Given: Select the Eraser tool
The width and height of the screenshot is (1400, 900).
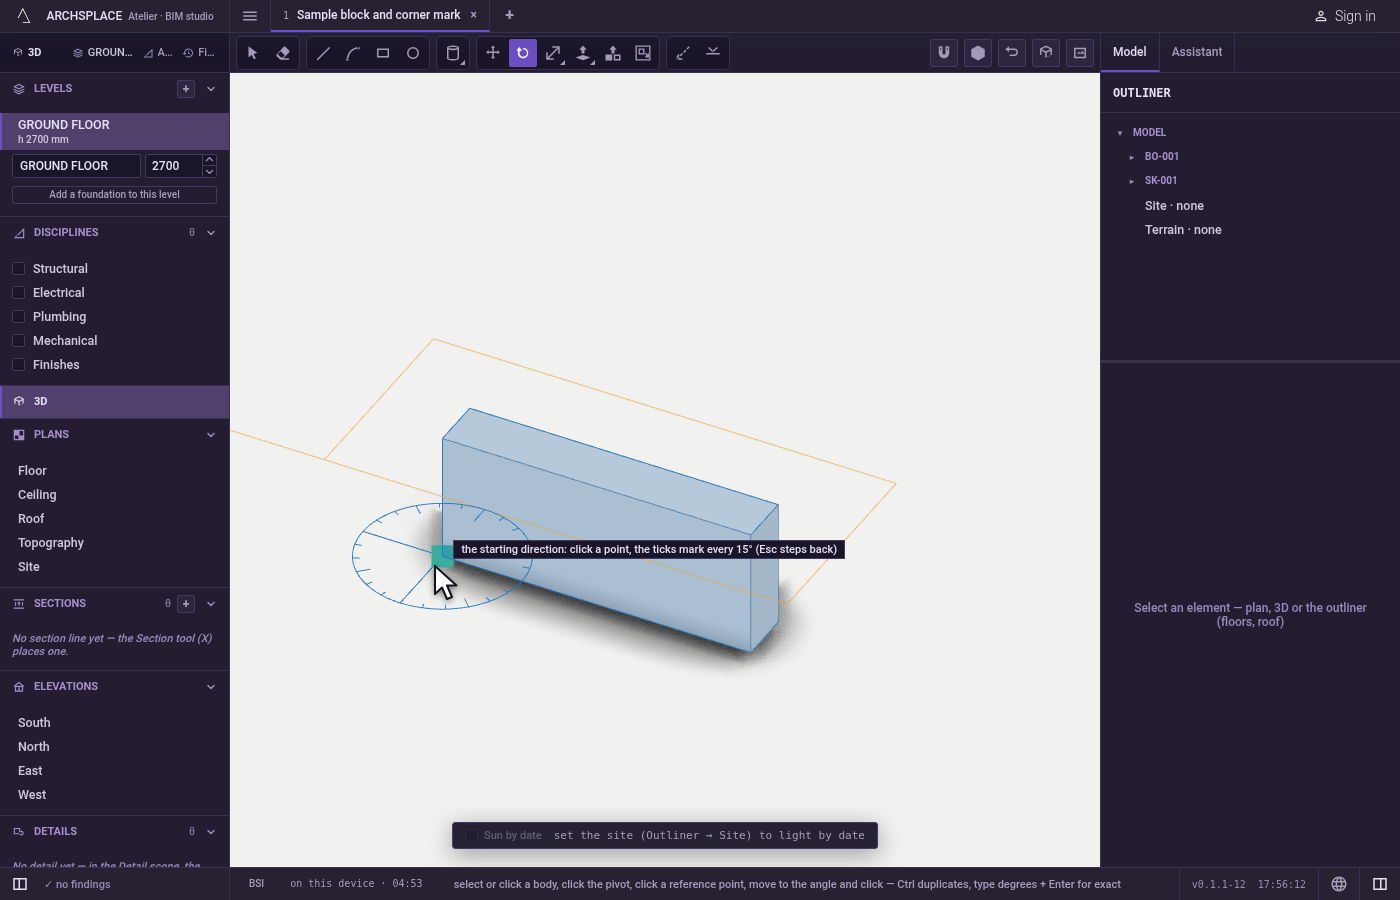Looking at the screenshot, I should click(283, 53).
